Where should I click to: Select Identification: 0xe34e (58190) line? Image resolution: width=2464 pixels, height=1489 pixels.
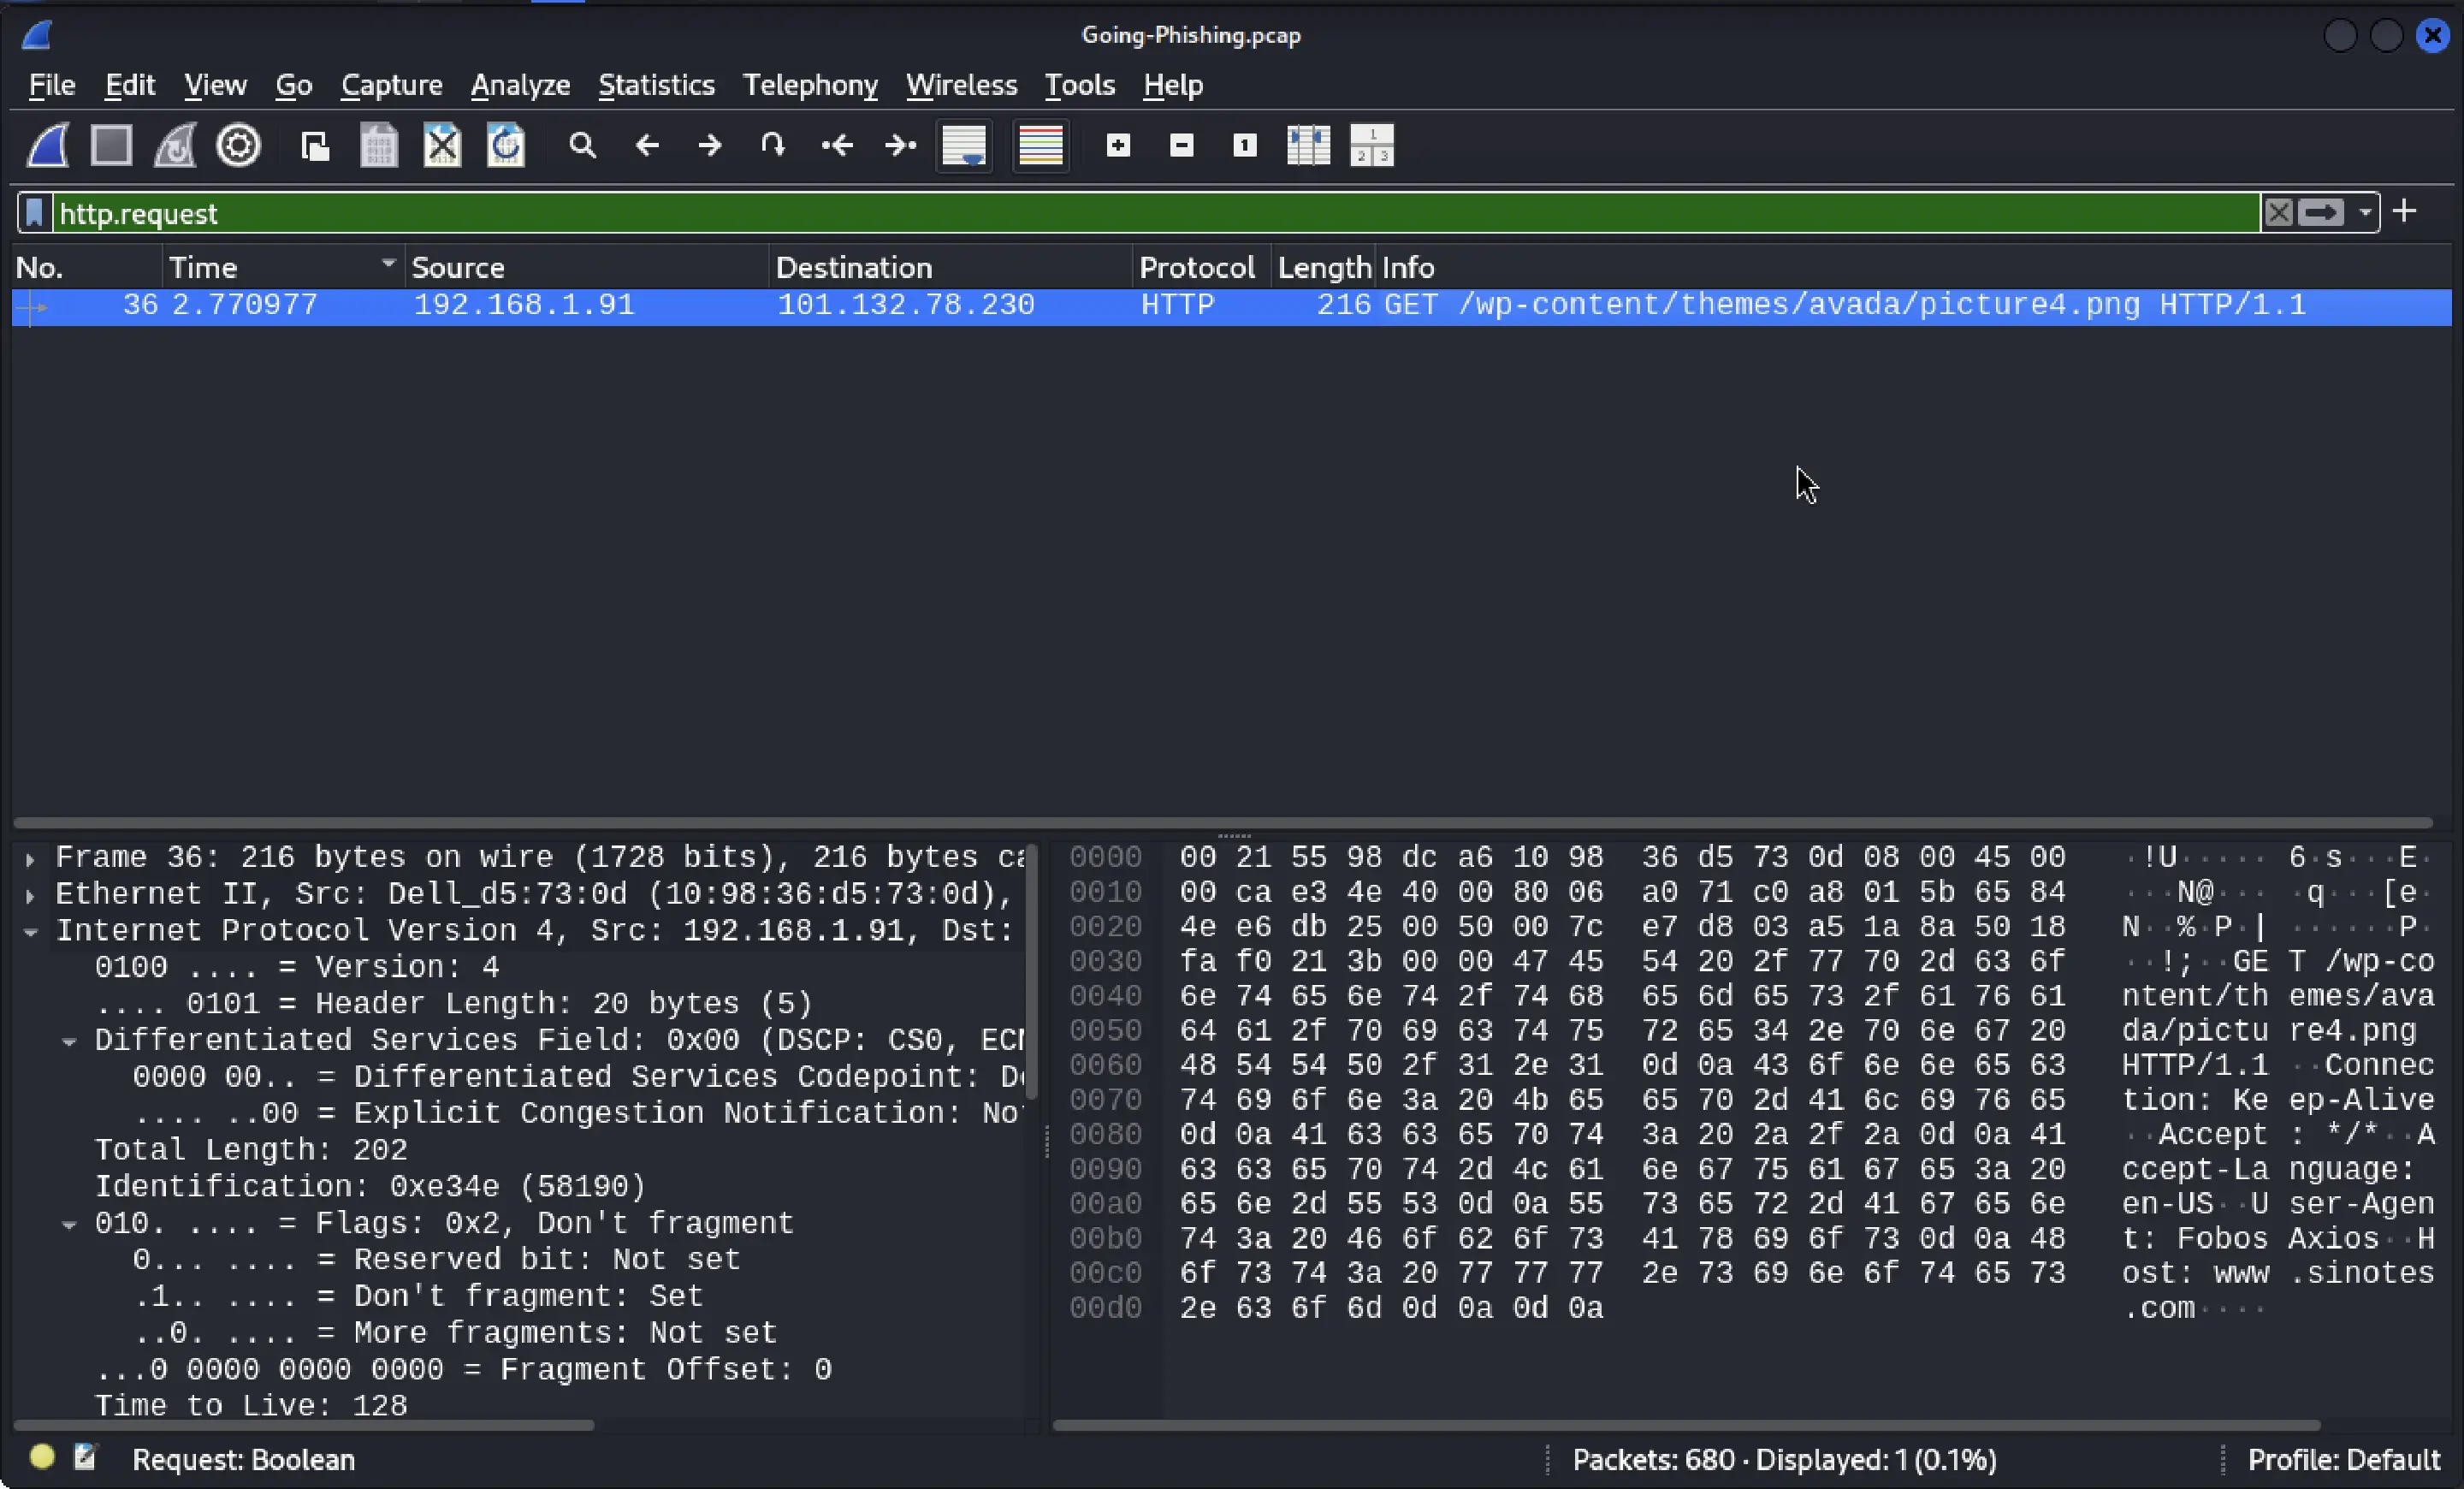(x=370, y=1187)
